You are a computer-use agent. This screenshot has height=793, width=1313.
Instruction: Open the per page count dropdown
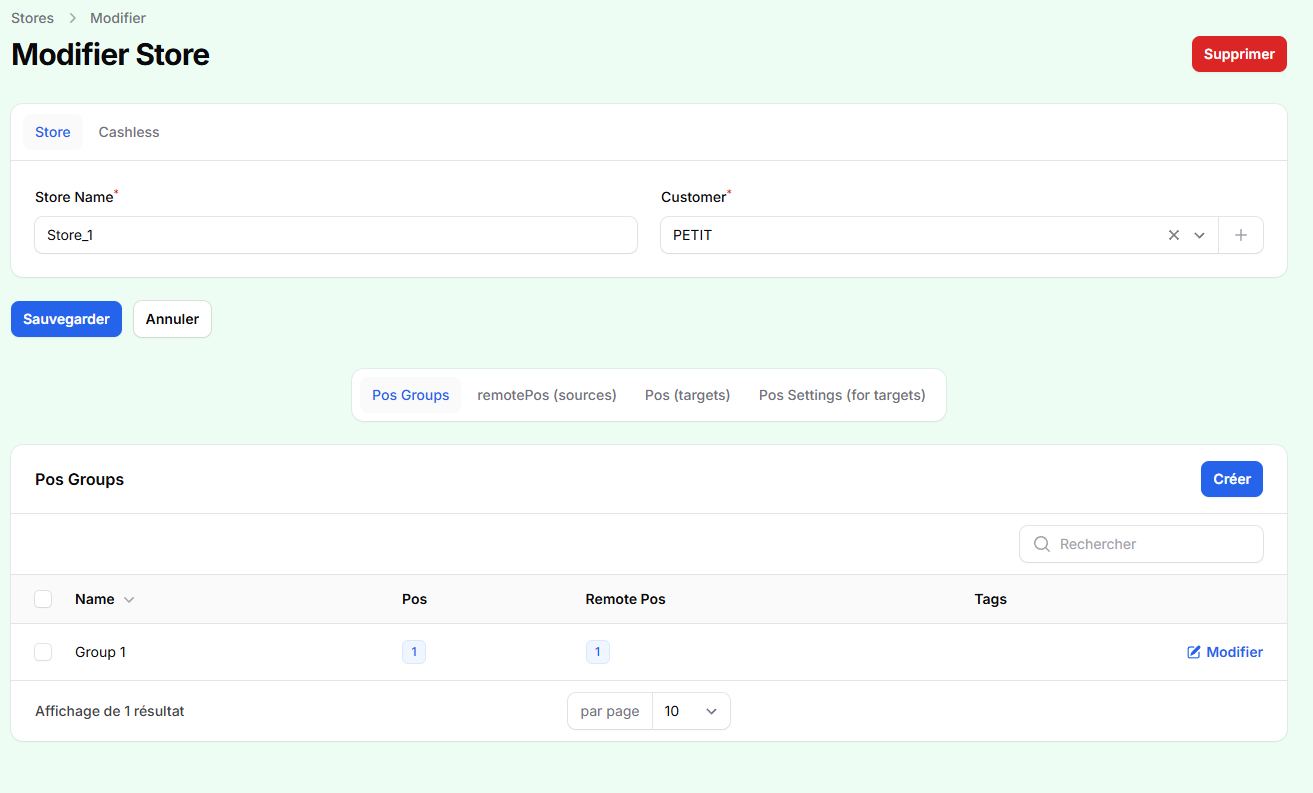(x=691, y=711)
